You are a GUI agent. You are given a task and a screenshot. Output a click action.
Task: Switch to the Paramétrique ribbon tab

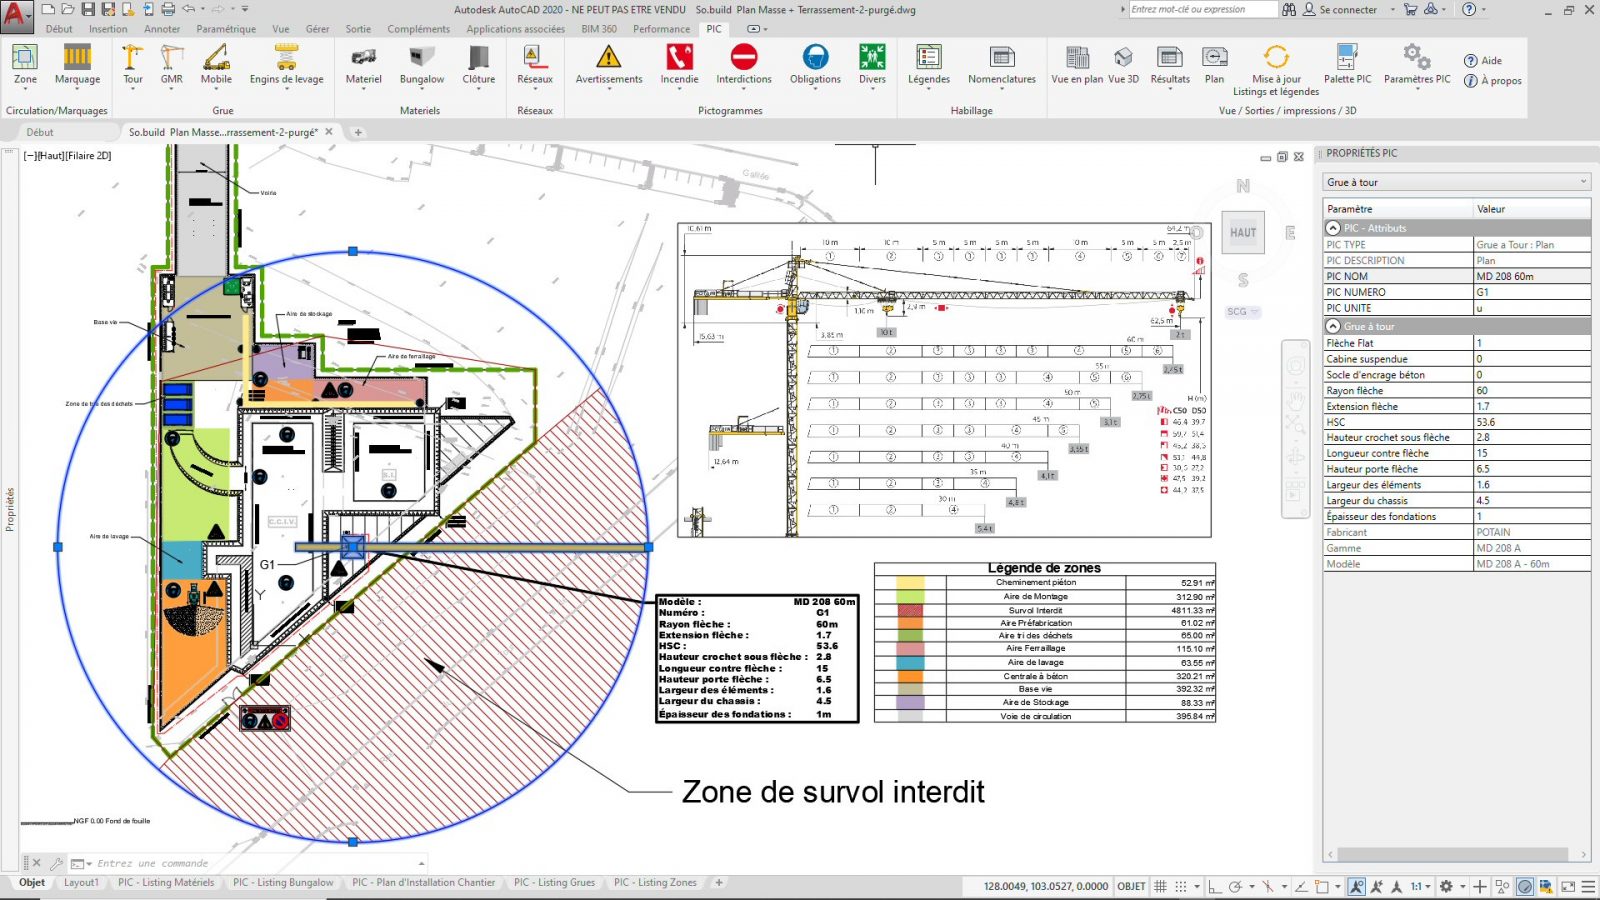[226, 29]
